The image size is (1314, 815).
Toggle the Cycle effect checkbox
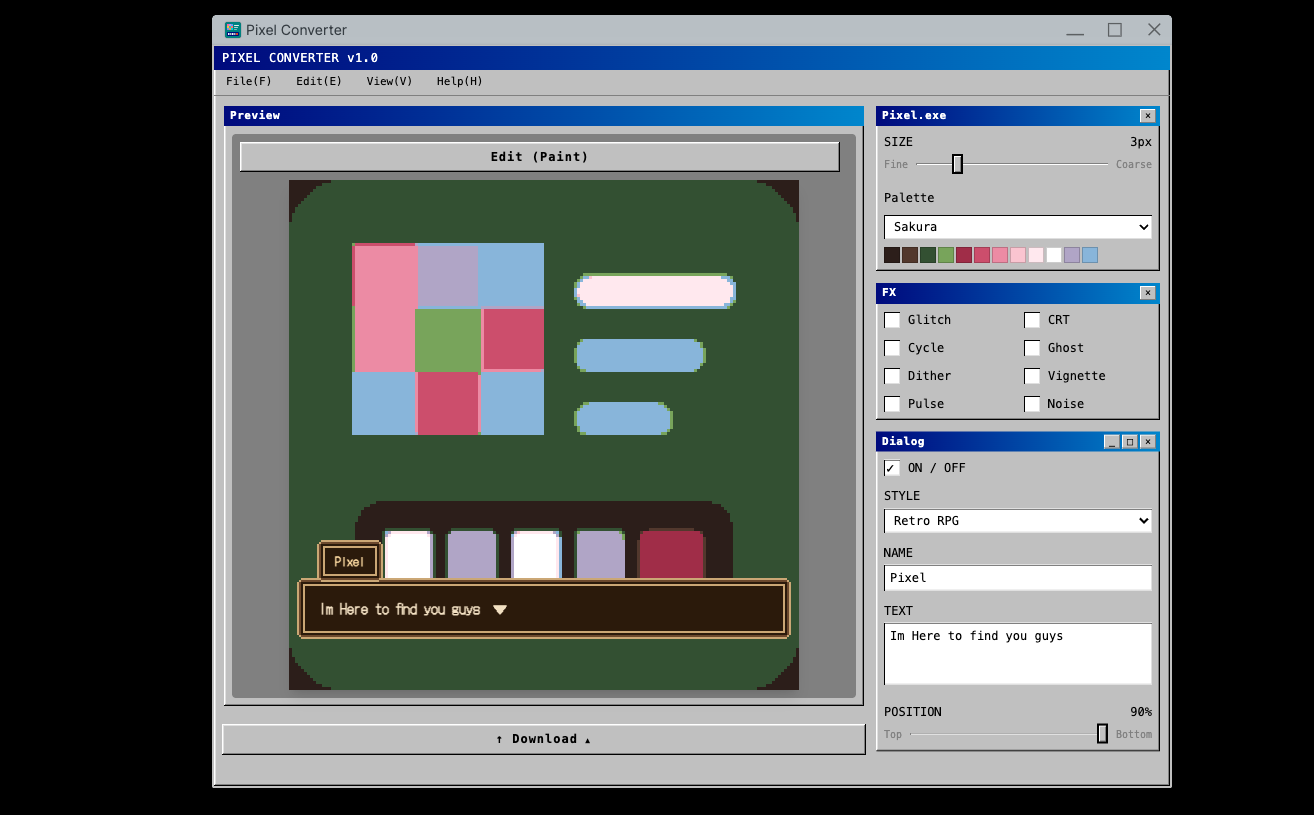[892, 348]
